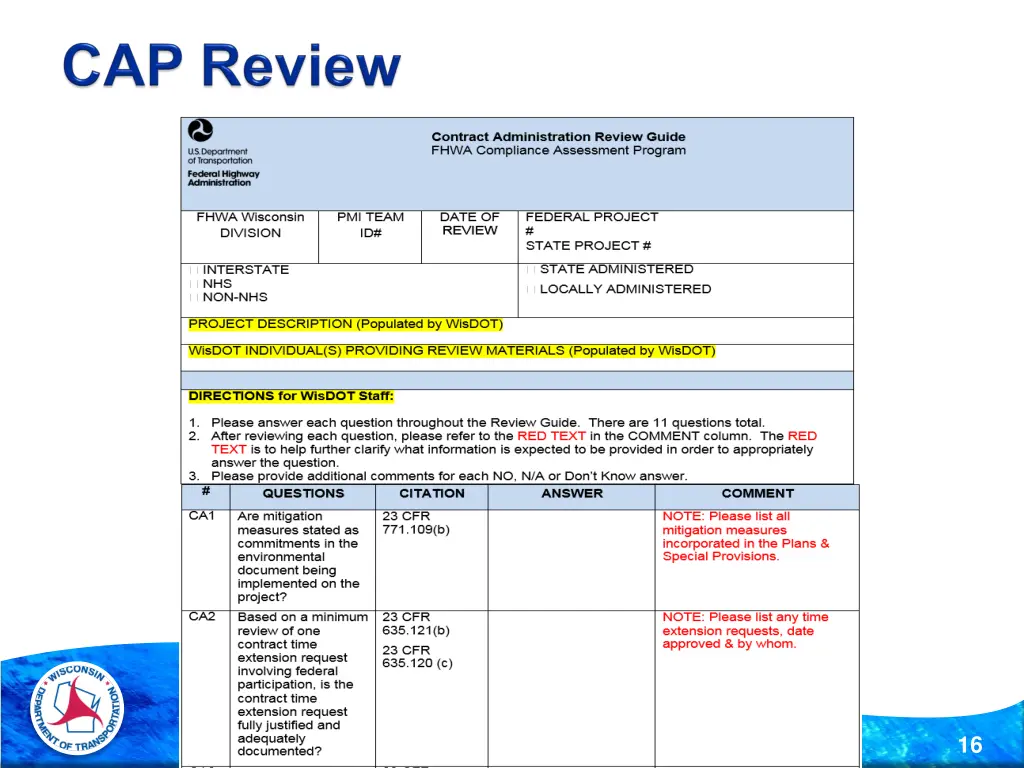Viewport: 1024px width, 768px height.
Task: Click the FEDERAL PROJECT # field
Action: coord(592,223)
